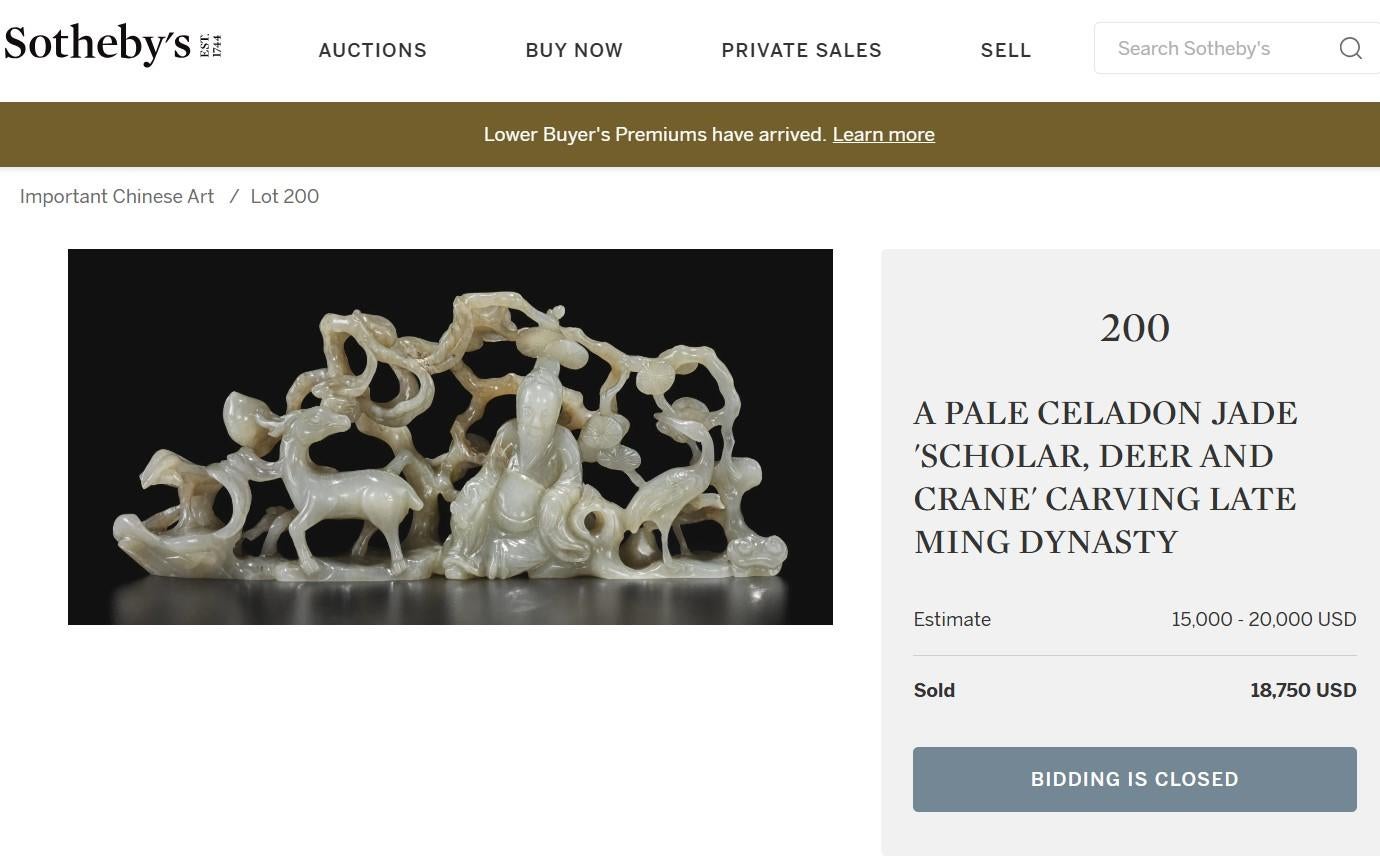
Task: Click the pale celadon jade lot title
Action: (1105, 477)
